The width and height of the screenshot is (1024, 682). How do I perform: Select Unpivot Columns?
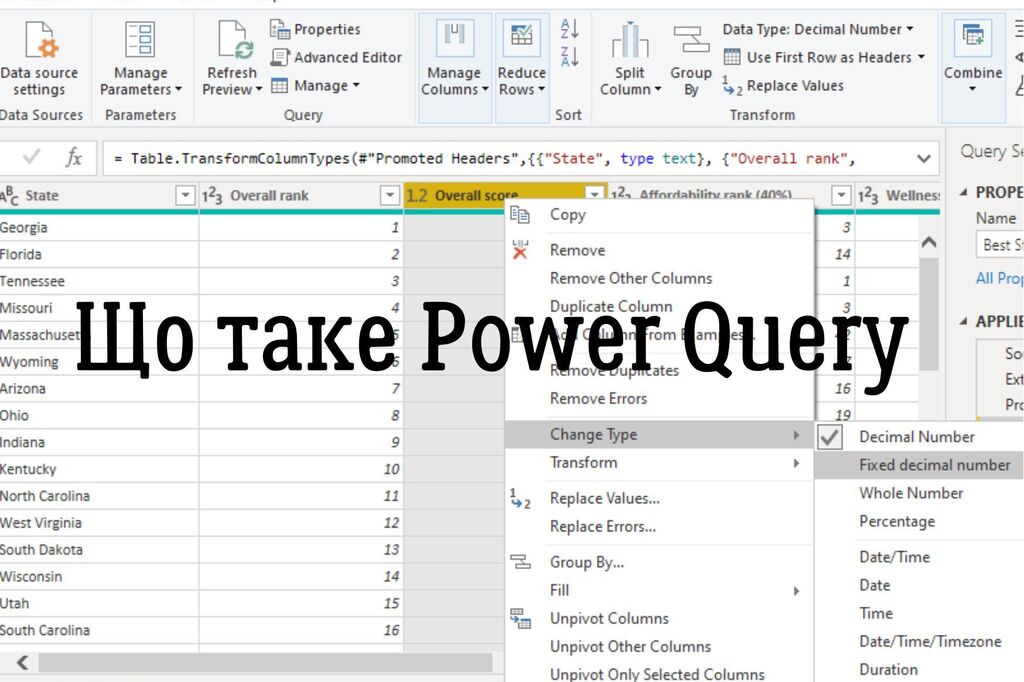coord(609,619)
